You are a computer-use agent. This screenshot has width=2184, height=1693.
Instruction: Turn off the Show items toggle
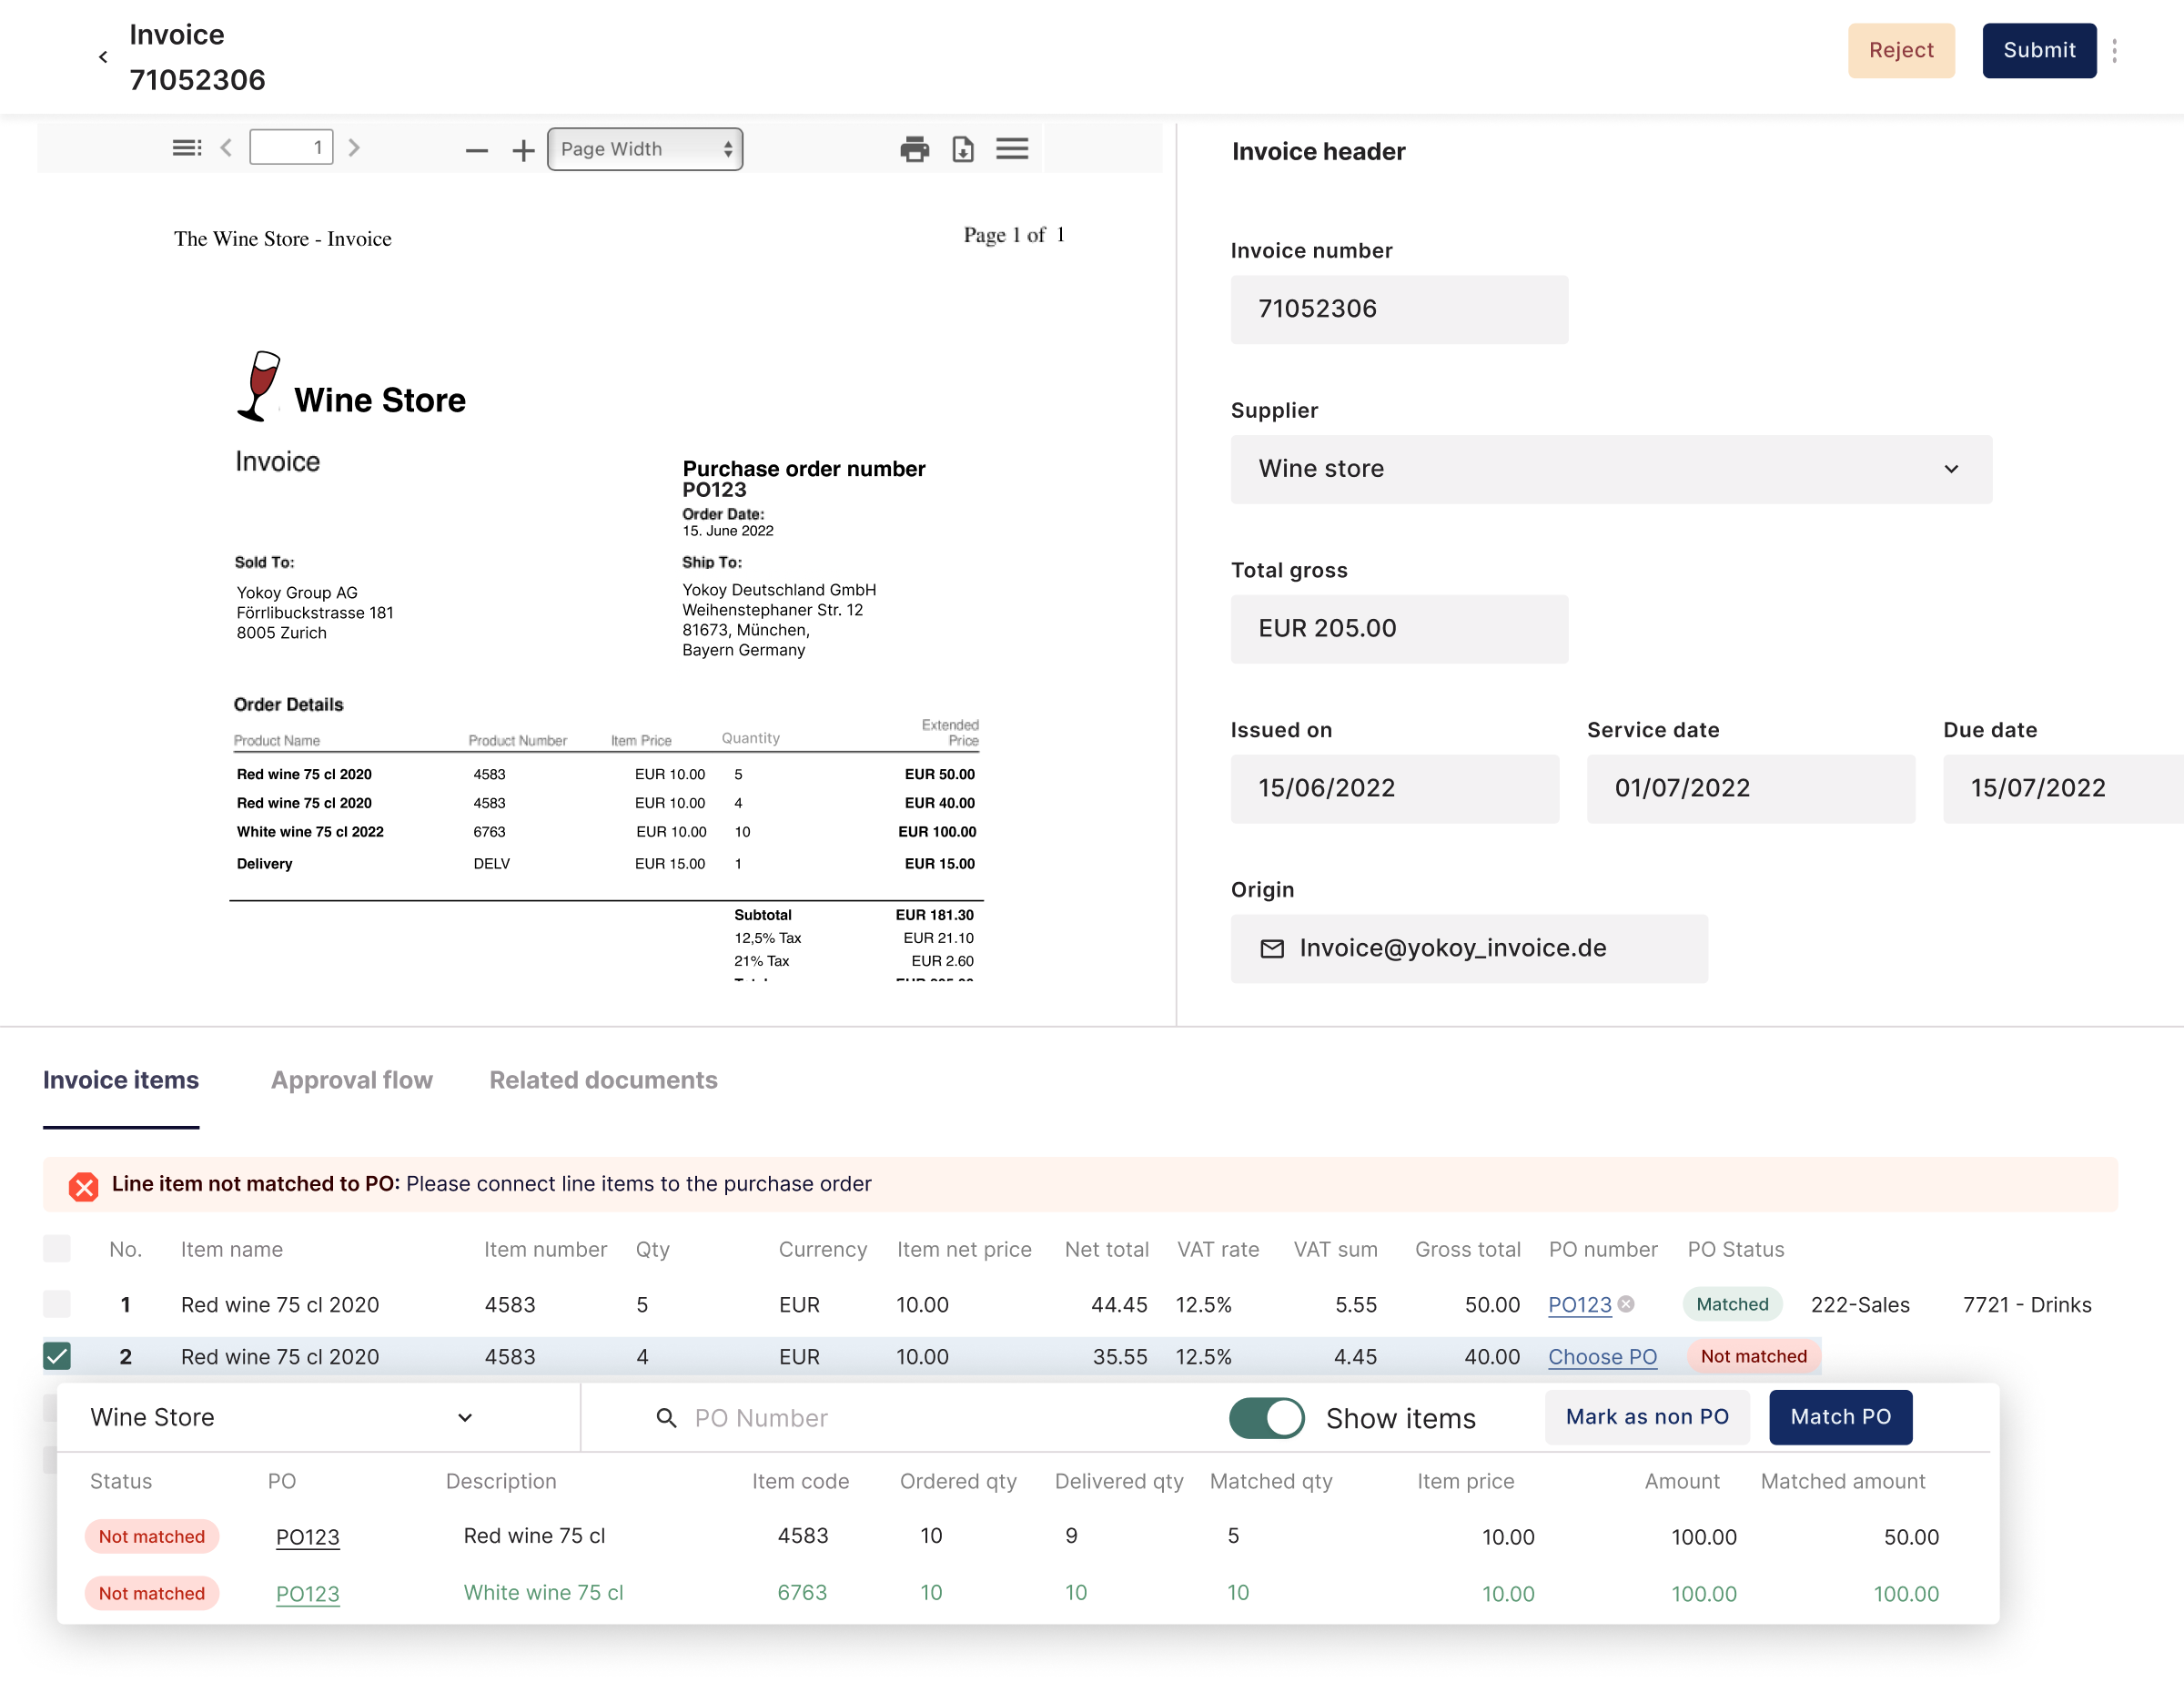[1267, 1418]
